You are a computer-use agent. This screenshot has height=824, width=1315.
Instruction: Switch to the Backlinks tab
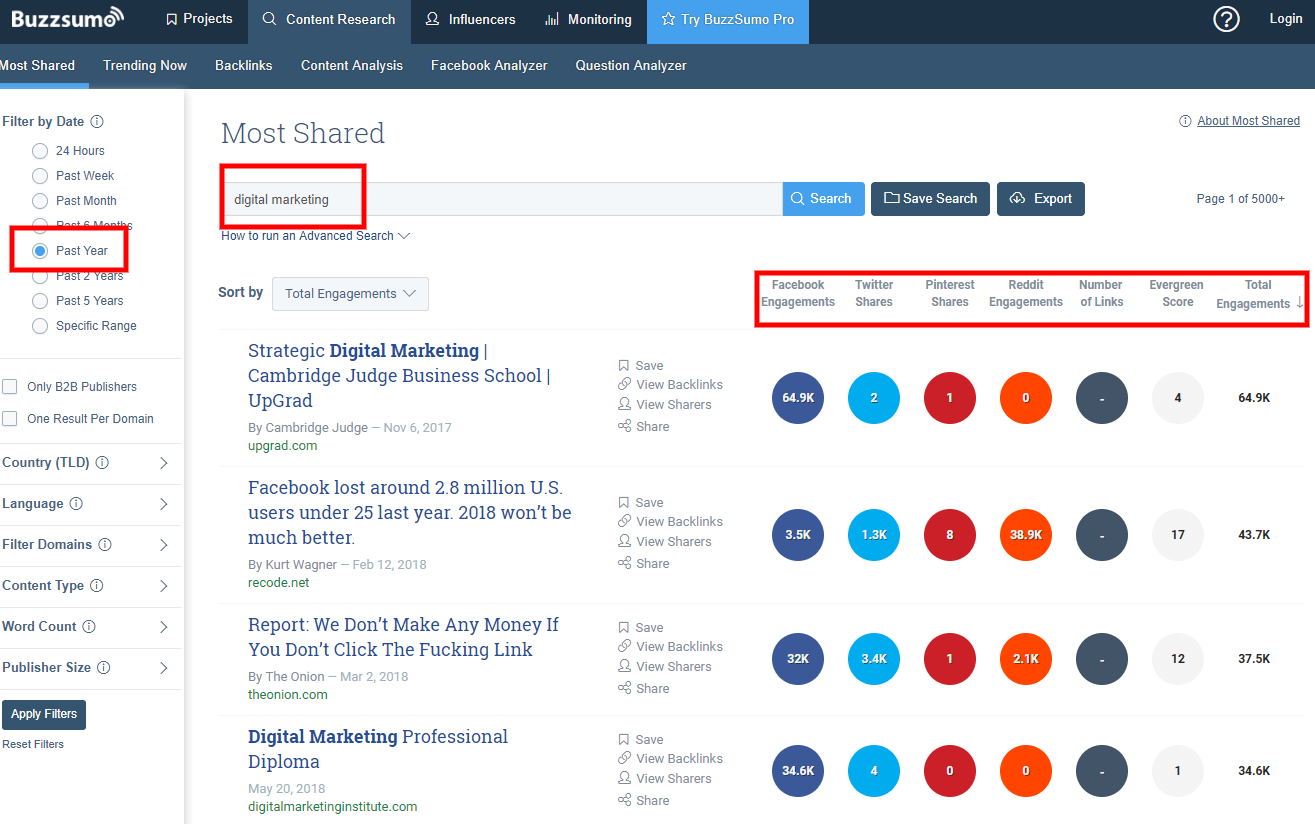pos(244,65)
